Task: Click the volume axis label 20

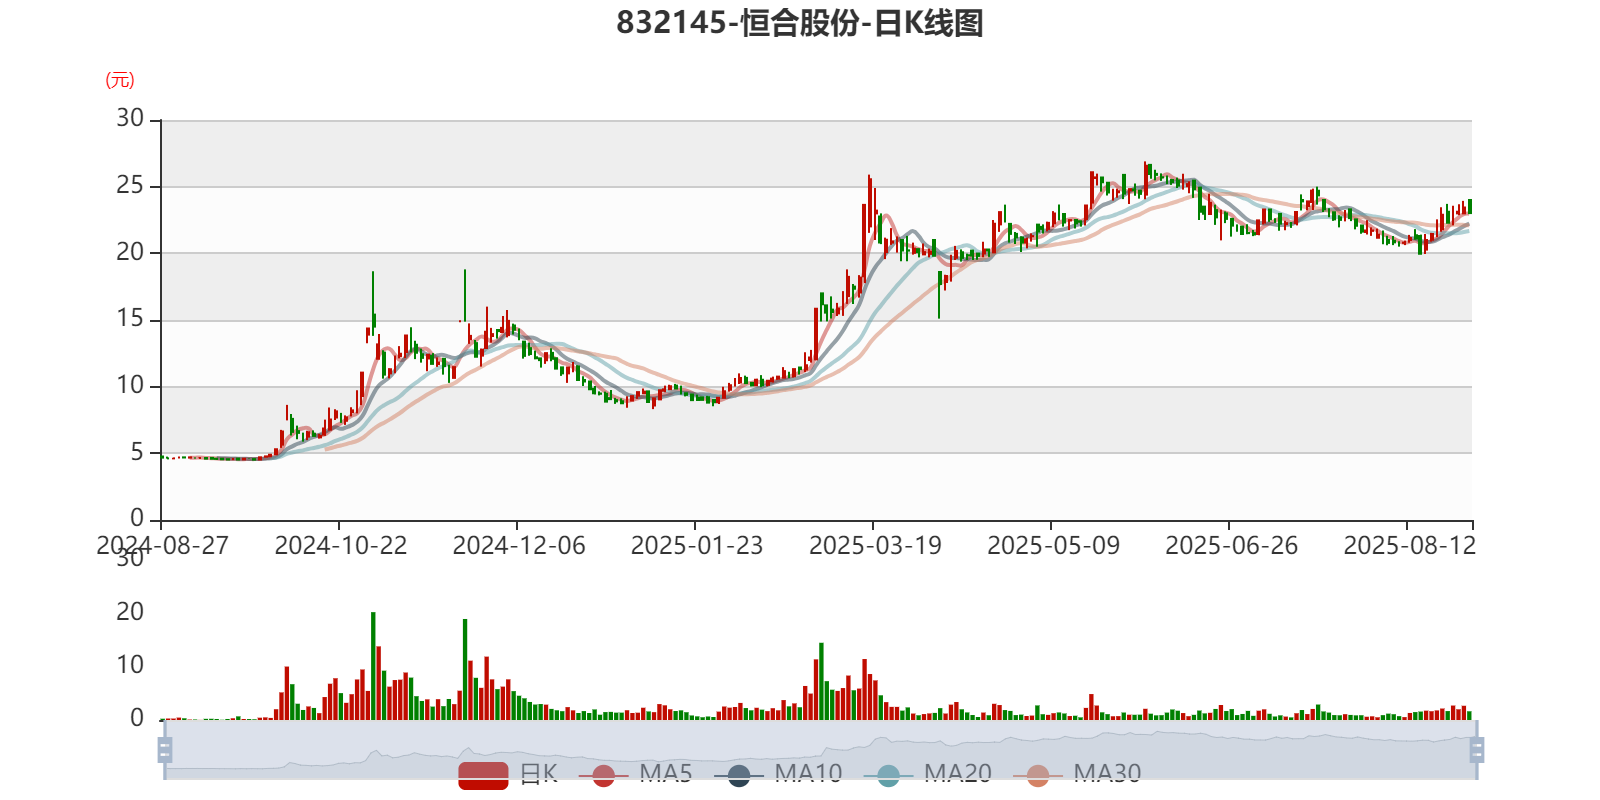Action: 130,612
